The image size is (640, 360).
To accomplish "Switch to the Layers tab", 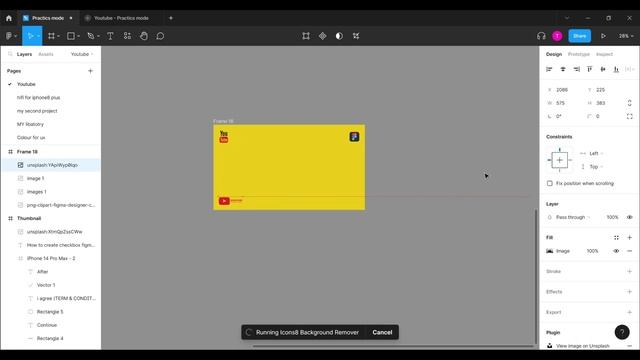I will [24, 54].
